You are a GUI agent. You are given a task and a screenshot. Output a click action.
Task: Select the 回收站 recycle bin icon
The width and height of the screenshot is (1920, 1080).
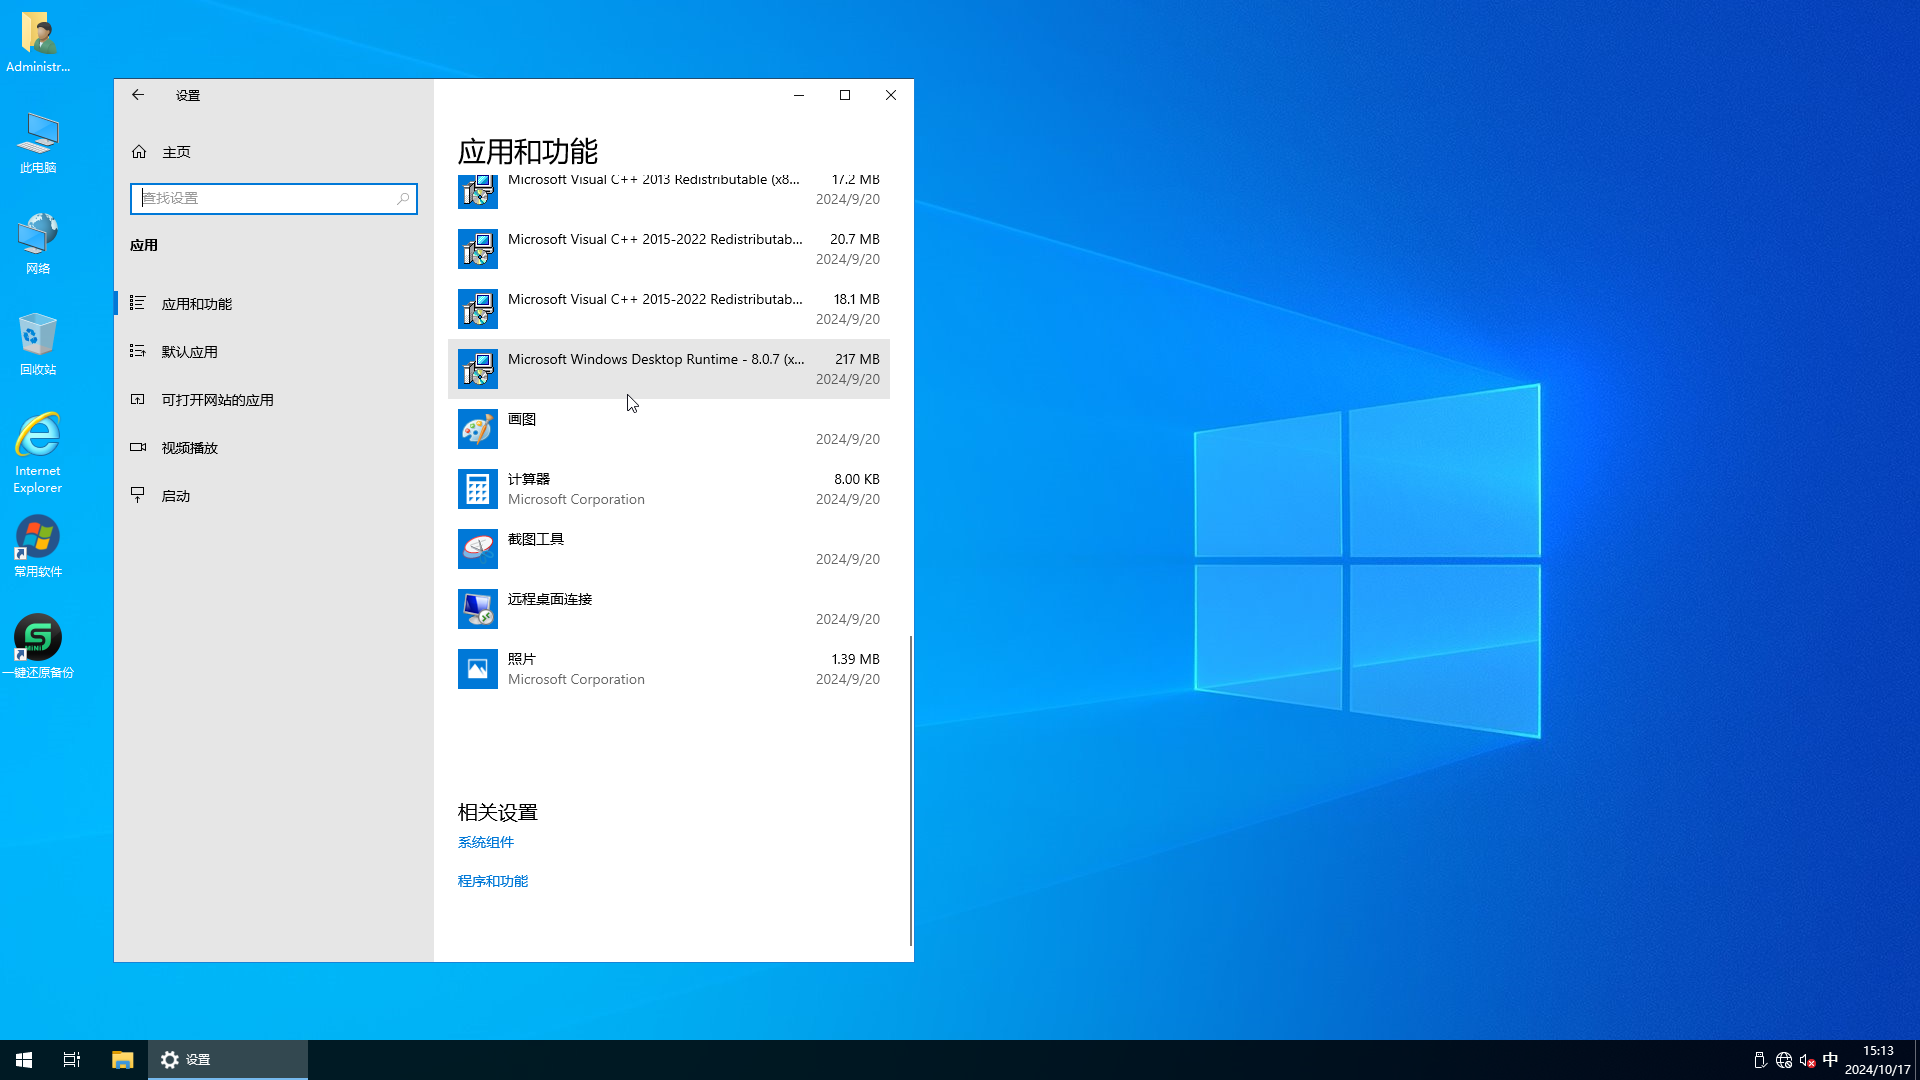[38, 344]
